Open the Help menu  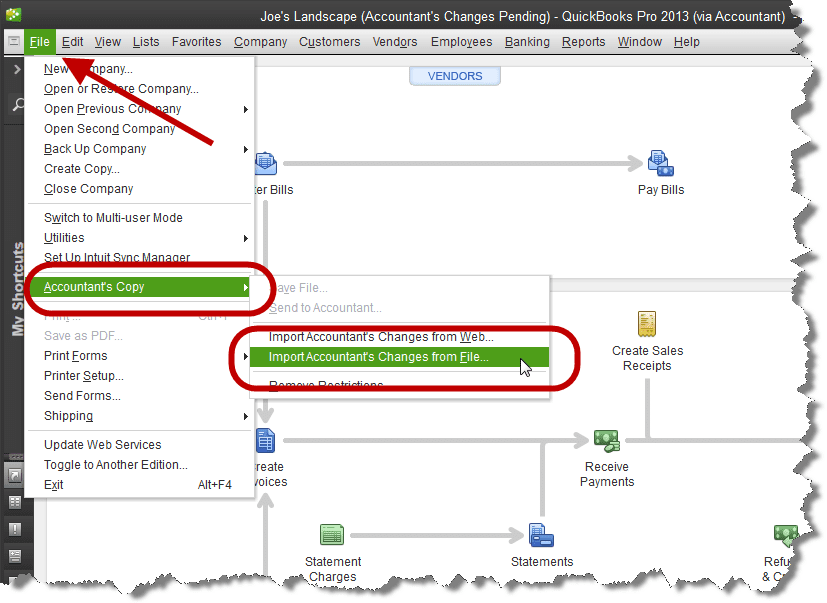click(686, 42)
